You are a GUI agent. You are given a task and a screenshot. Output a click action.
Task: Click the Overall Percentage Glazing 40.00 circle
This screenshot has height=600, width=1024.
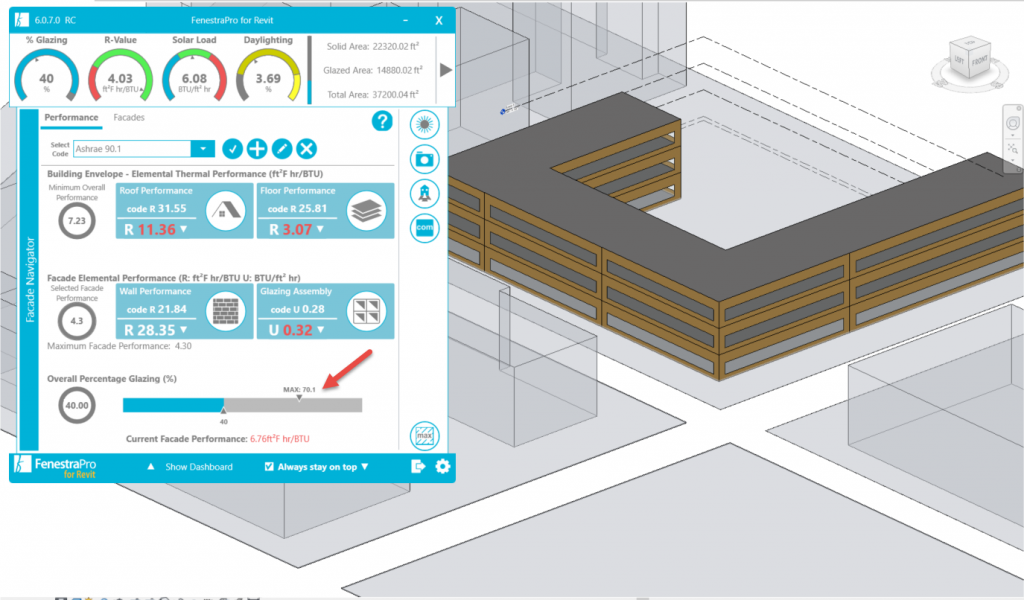coord(77,405)
